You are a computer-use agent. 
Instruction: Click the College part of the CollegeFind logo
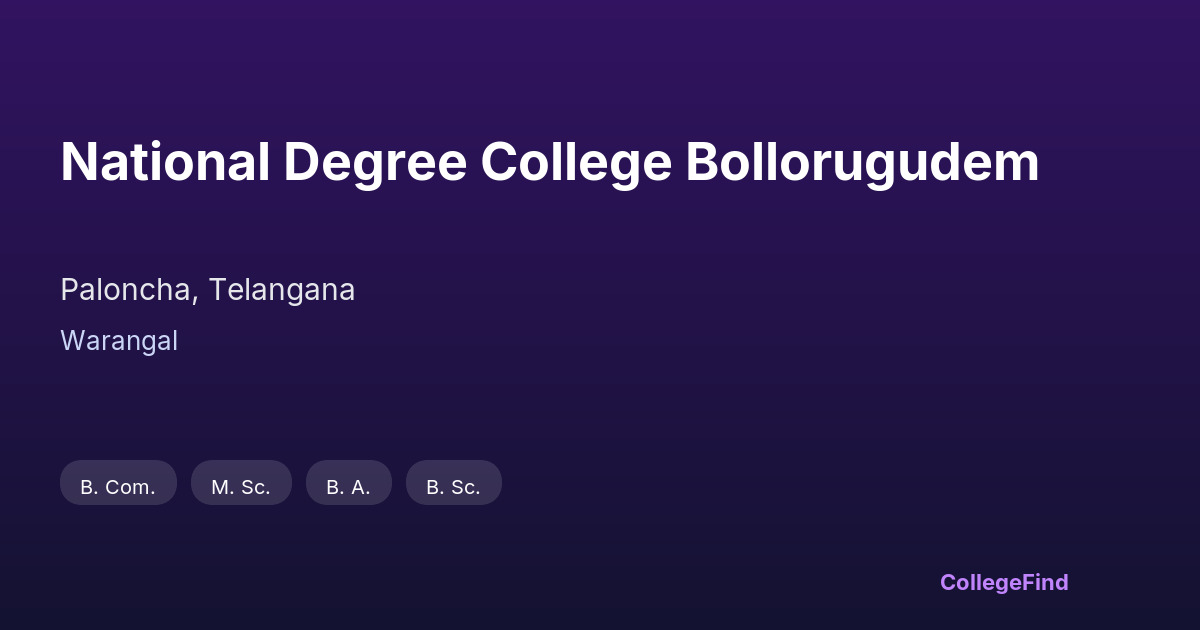981,582
